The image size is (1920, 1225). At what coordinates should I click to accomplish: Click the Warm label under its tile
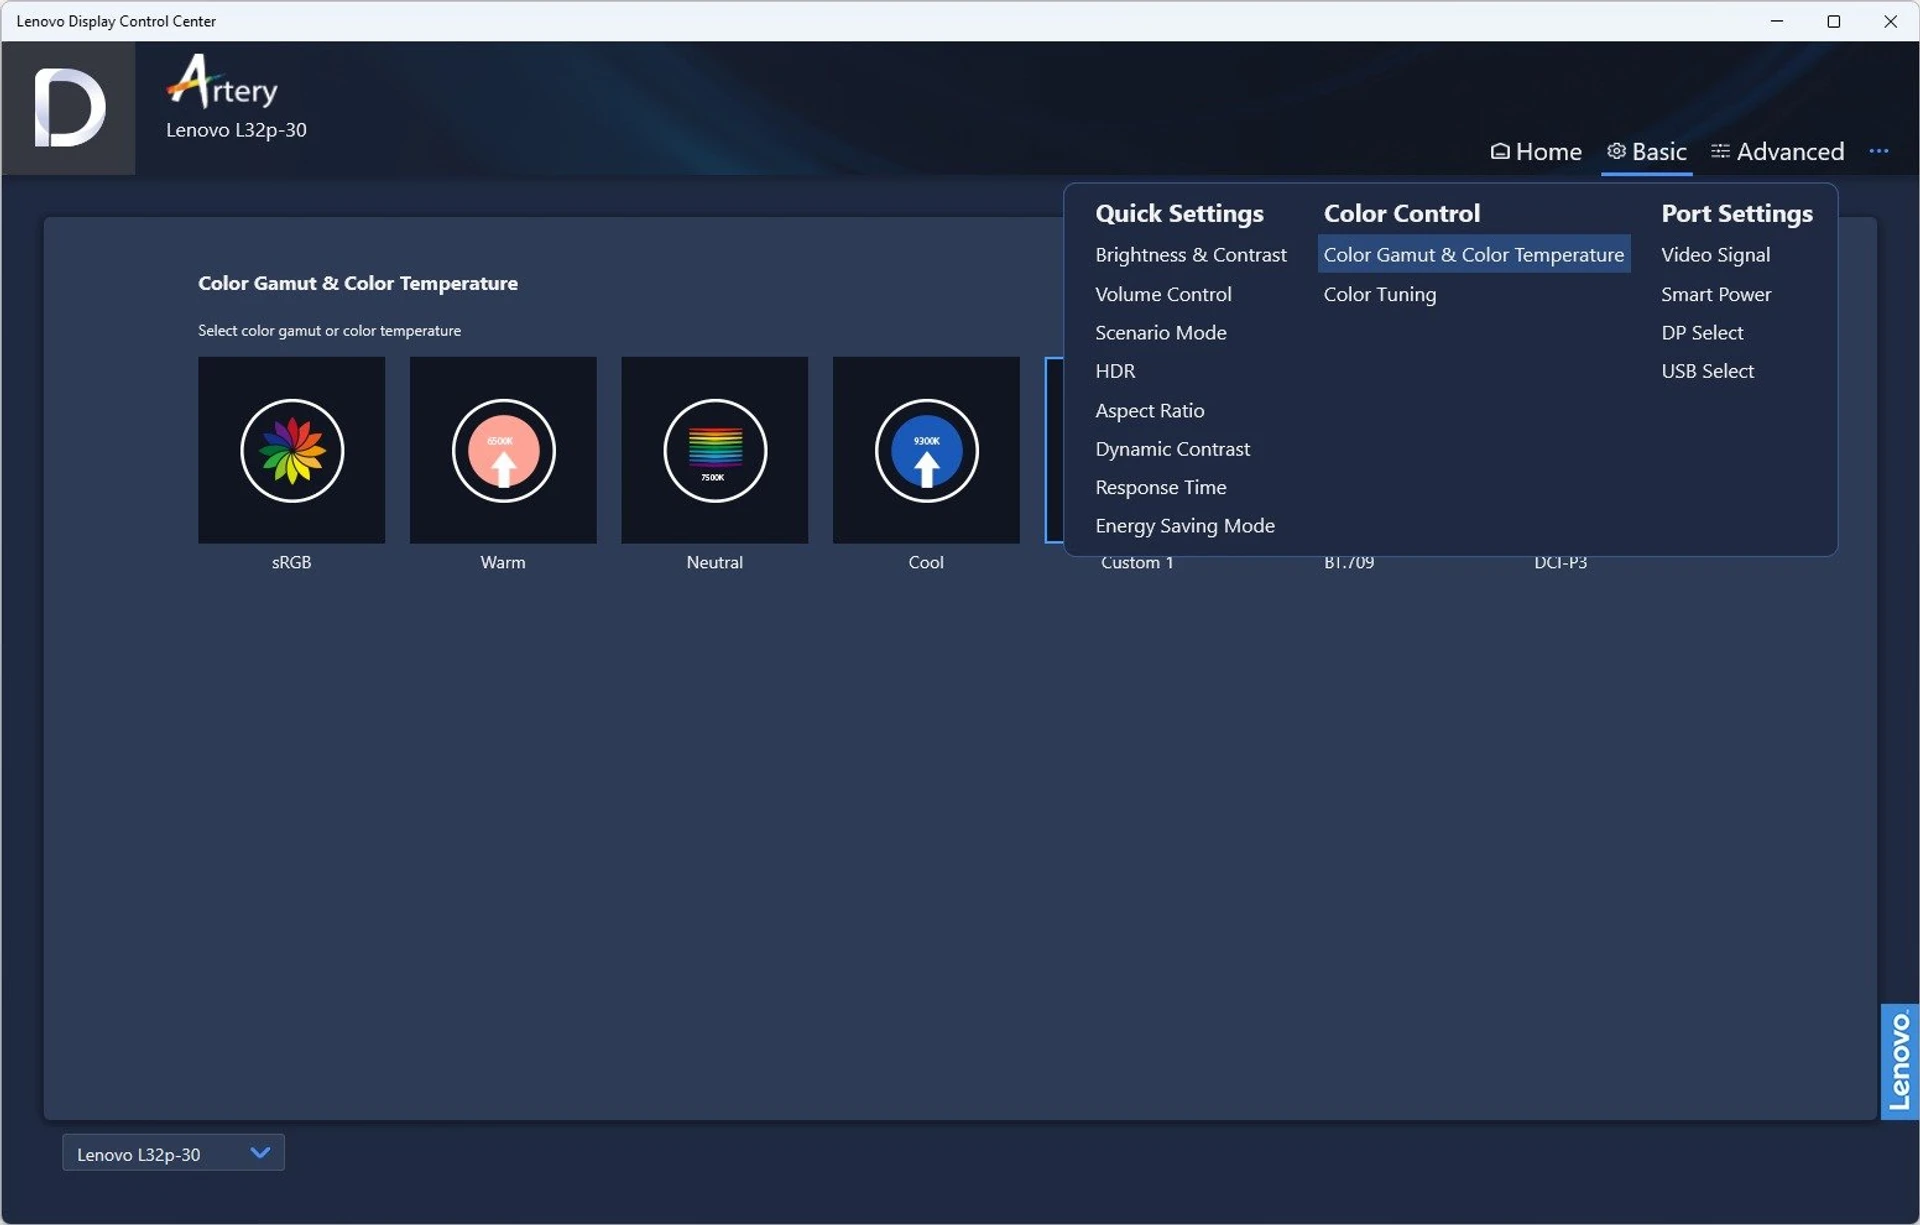click(503, 562)
